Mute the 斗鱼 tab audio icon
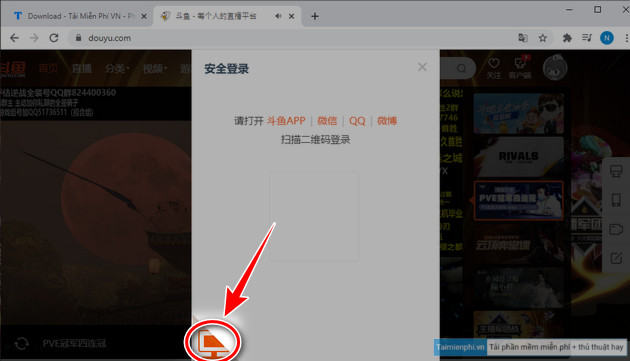The width and height of the screenshot is (630, 361). (x=278, y=16)
